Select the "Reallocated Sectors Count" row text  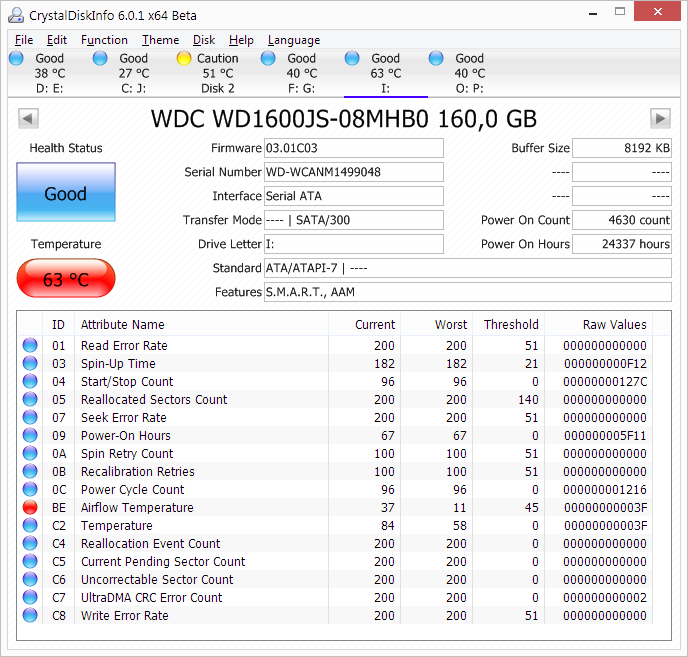154,399
